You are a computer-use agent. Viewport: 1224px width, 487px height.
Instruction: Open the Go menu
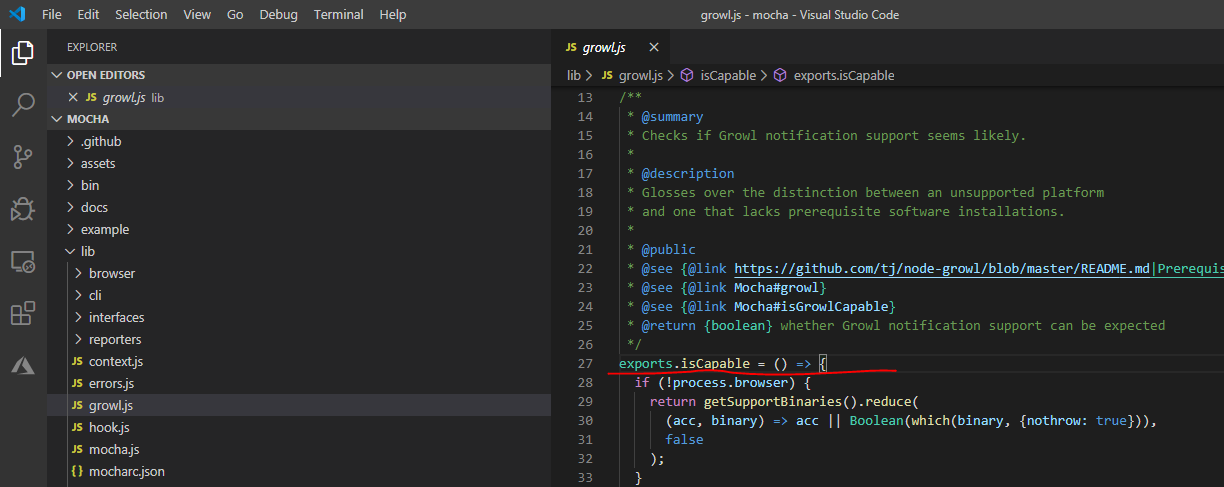point(235,15)
